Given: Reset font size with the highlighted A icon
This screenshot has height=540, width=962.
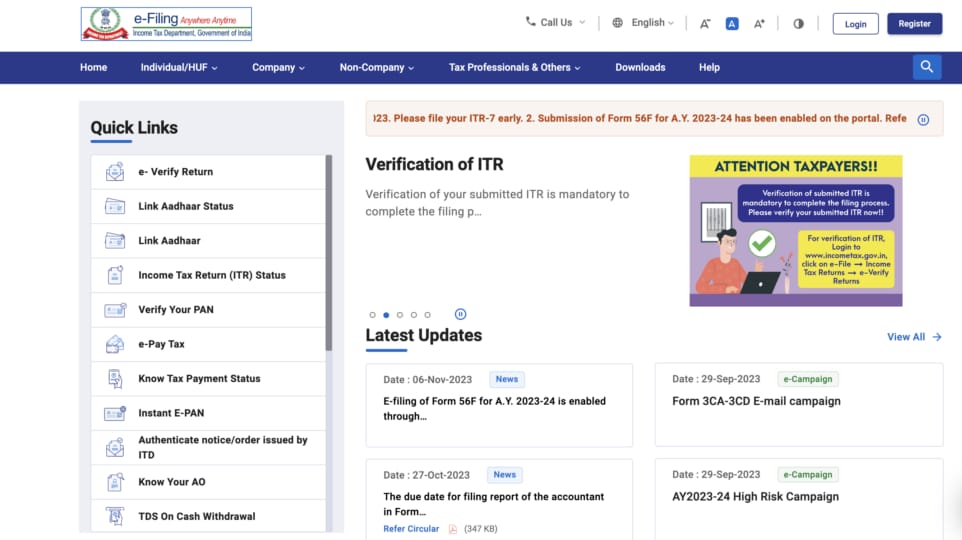Looking at the screenshot, I should pyautogui.click(x=732, y=24).
